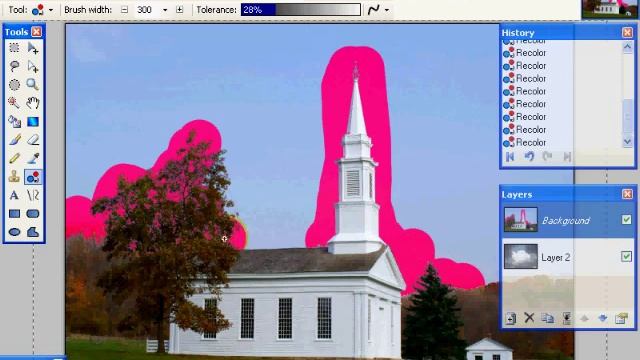Increase the brush width
The height and width of the screenshot is (360, 640).
click(x=180, y=10)
